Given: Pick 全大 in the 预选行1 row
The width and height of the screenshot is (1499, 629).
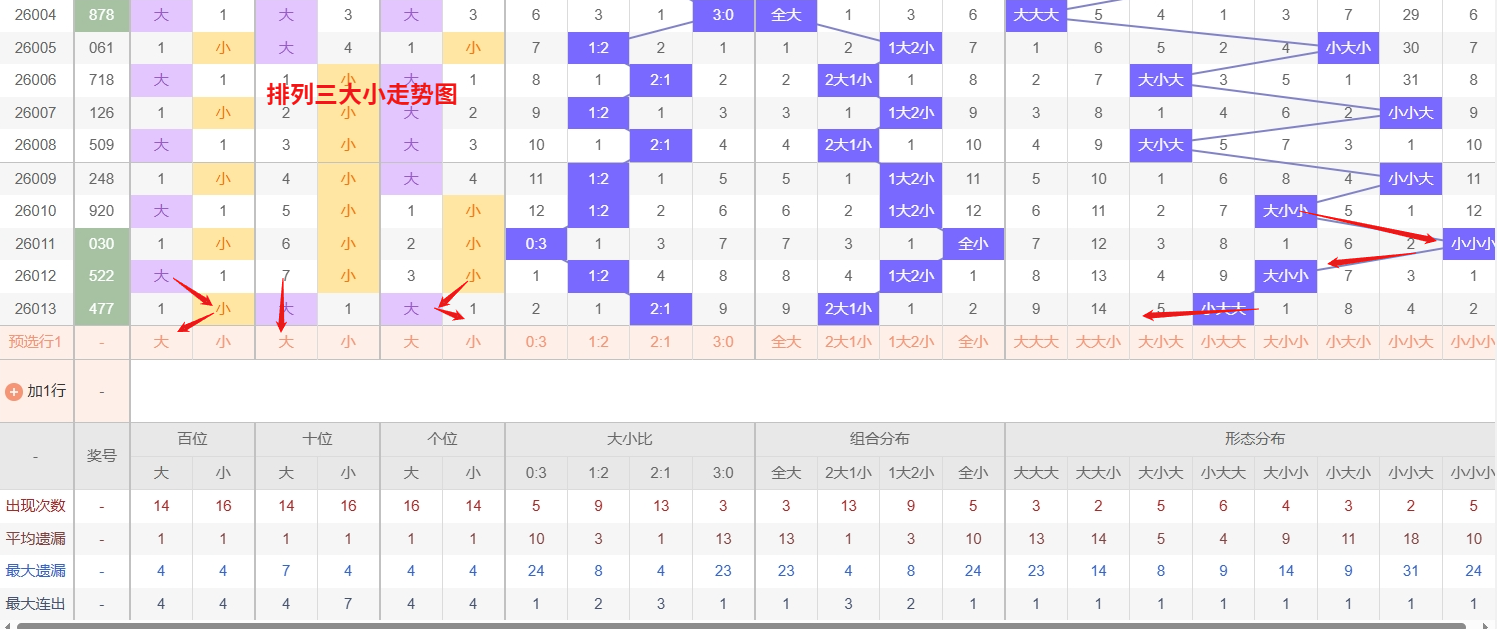Looking at the screenshot, I should [x=786, y=342].
